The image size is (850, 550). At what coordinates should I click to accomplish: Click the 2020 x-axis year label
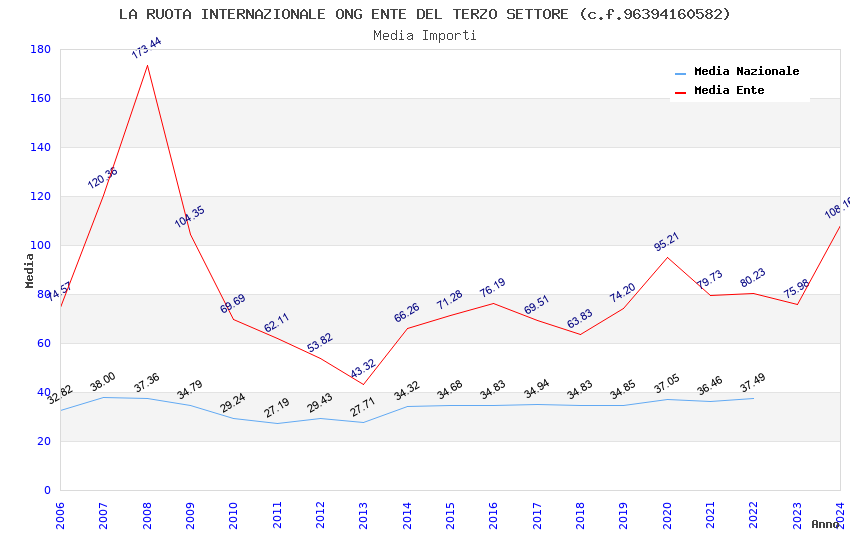(x=667, y=515)
